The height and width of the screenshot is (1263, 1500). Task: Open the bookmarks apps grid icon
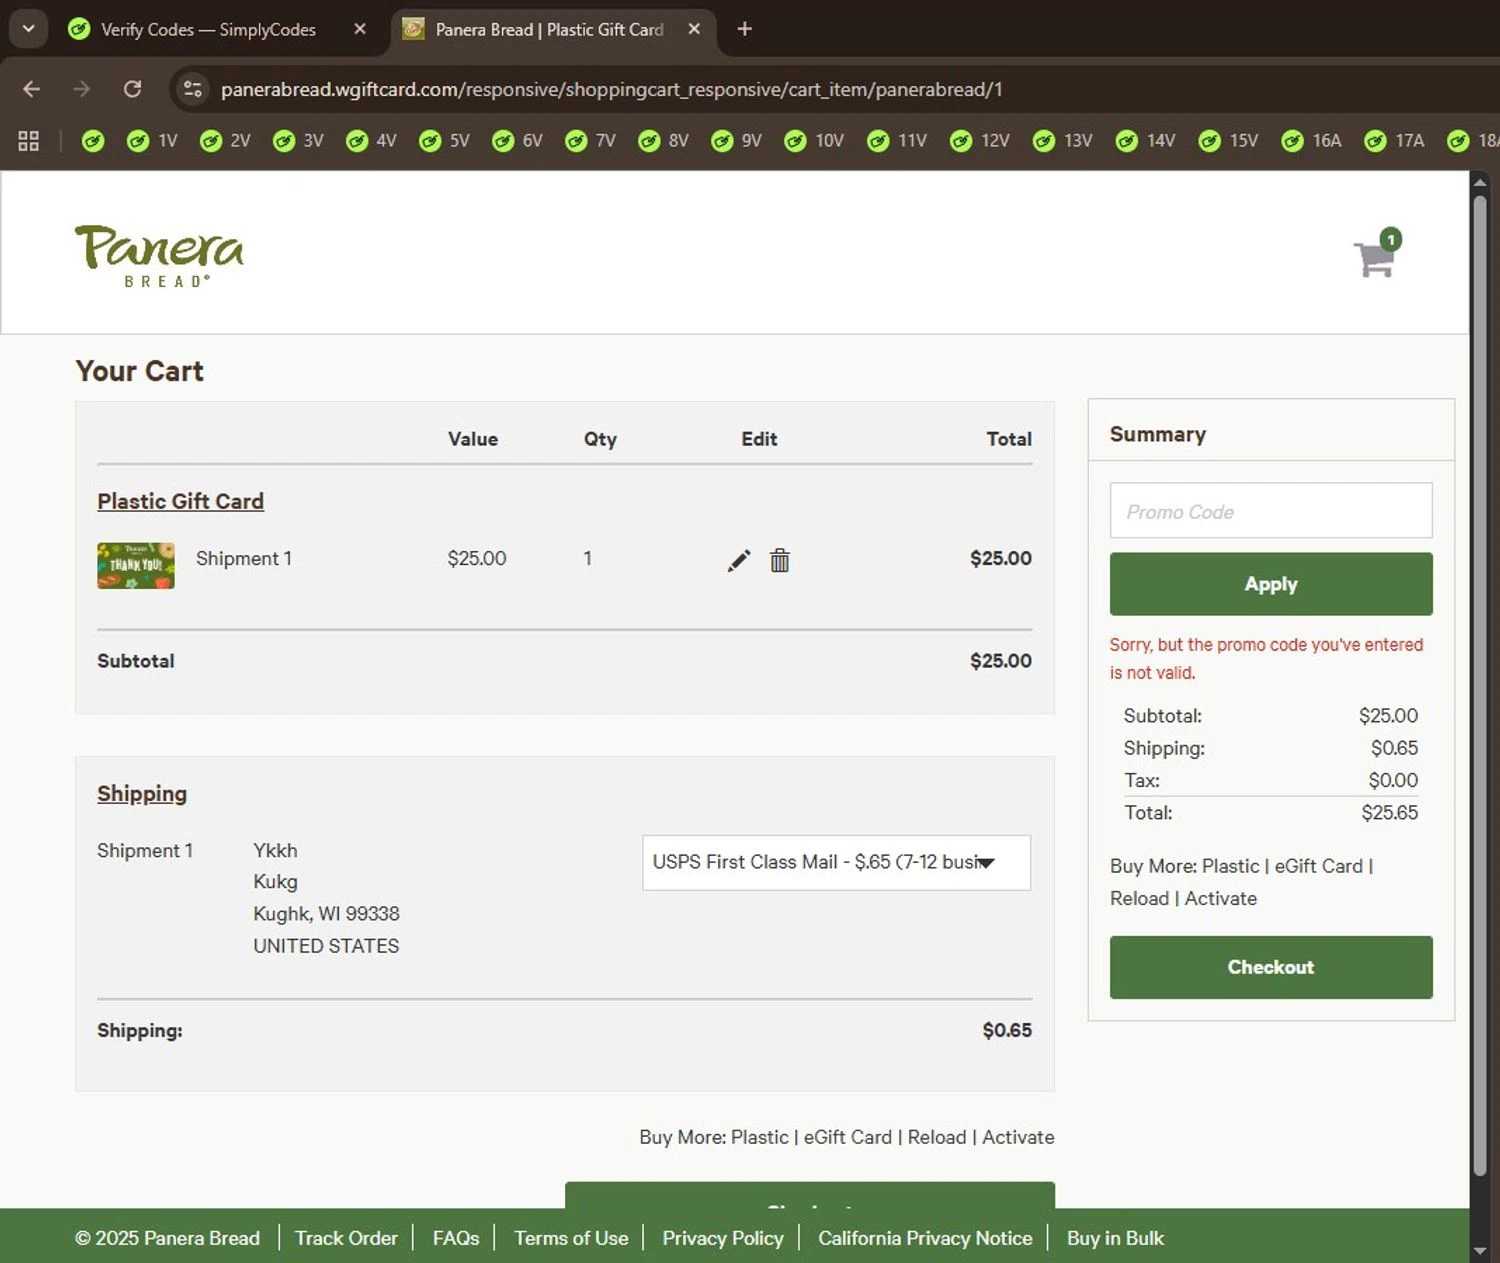tap(29, 141)
